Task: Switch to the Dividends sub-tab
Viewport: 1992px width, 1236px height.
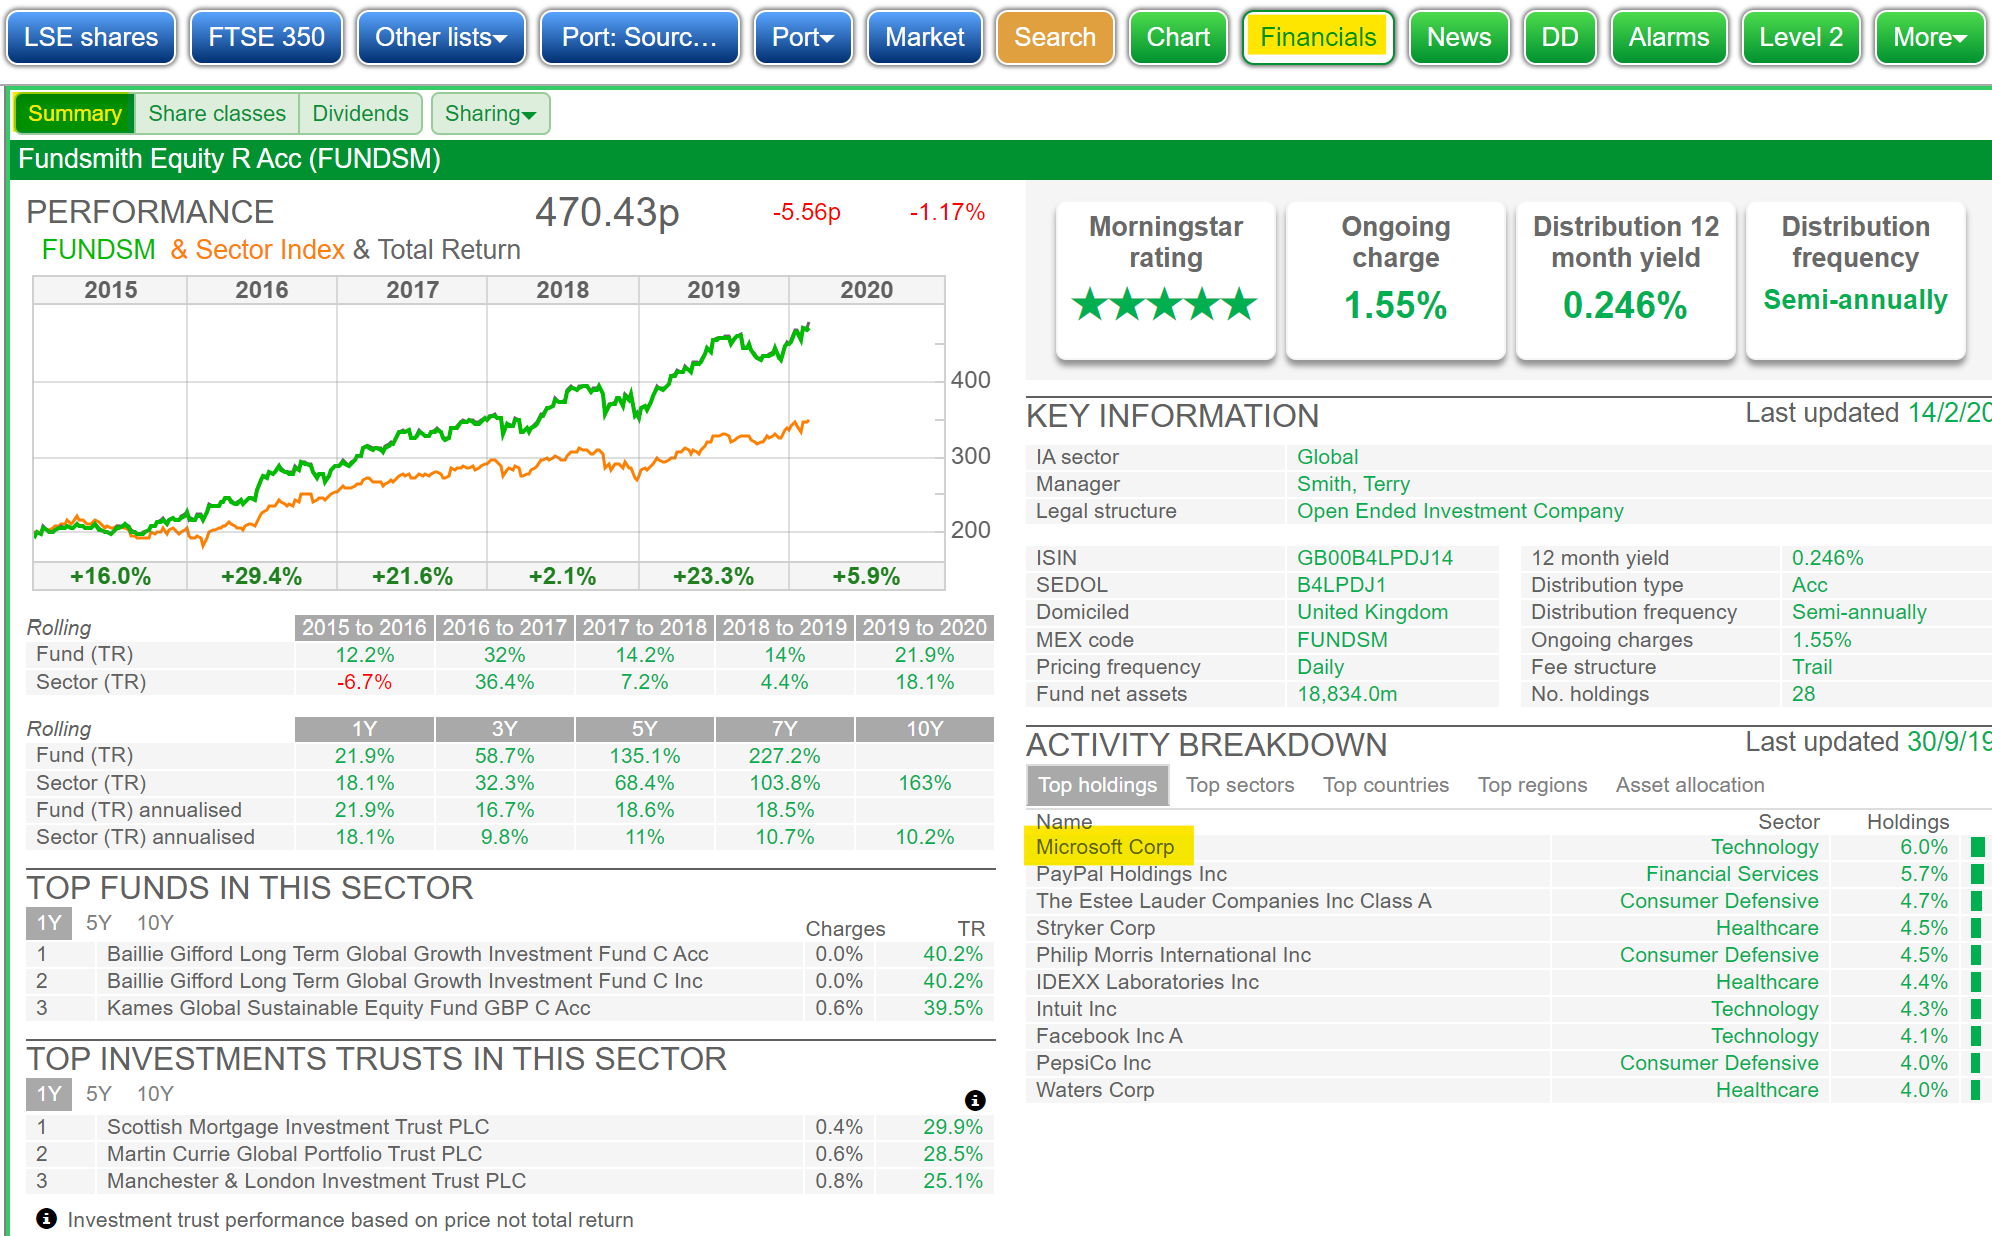Action: pyautogui.click(x=360, y=113)
